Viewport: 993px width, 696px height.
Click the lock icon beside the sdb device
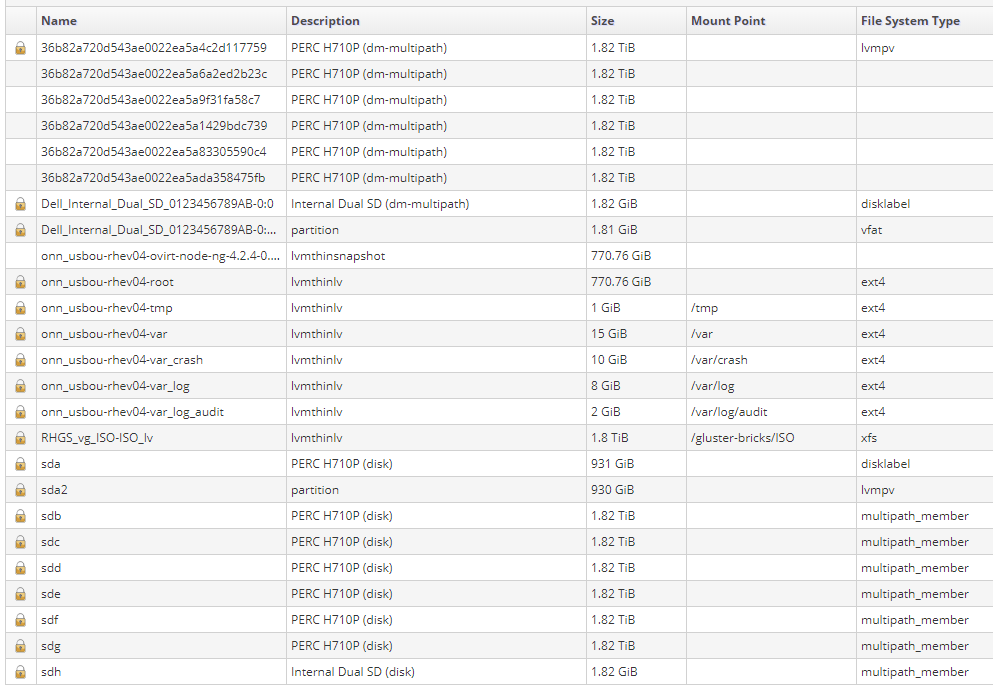20,516
